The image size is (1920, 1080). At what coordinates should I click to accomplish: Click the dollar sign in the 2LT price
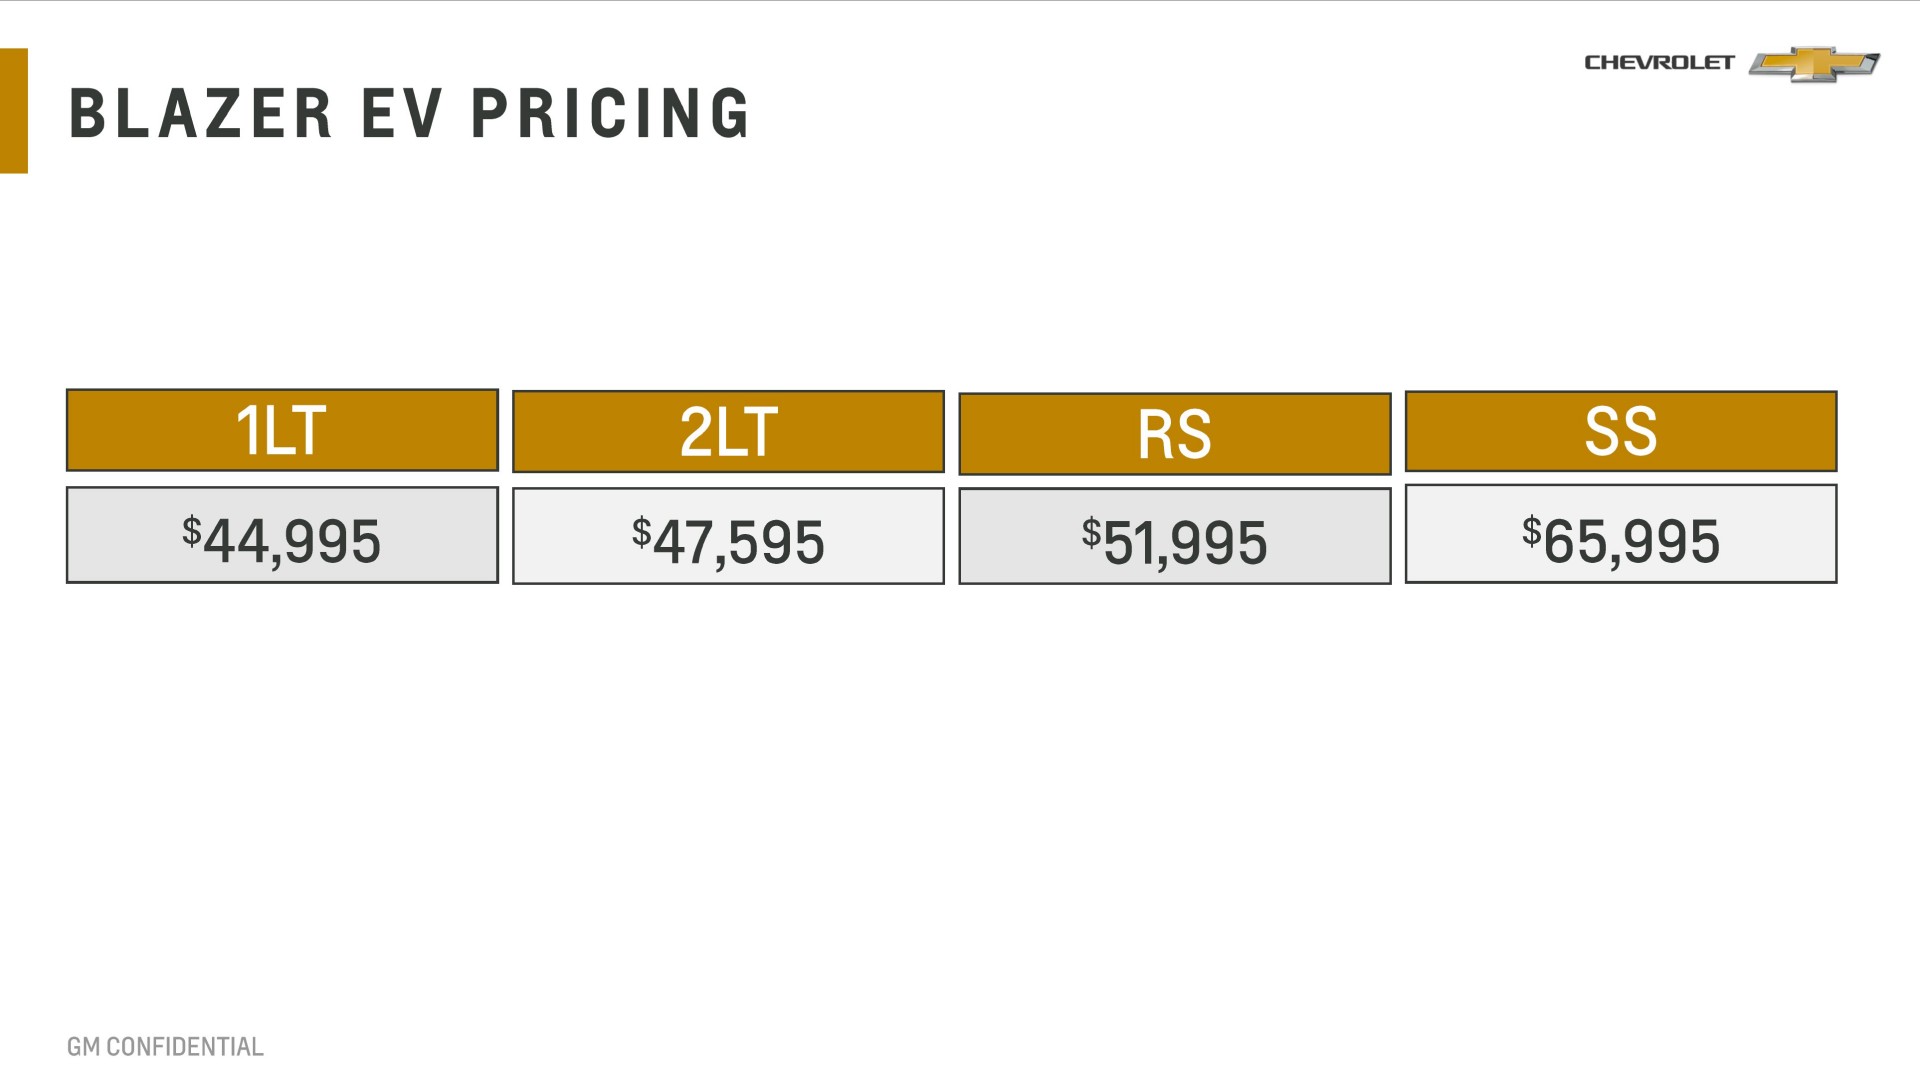click(x=641, y=532)
